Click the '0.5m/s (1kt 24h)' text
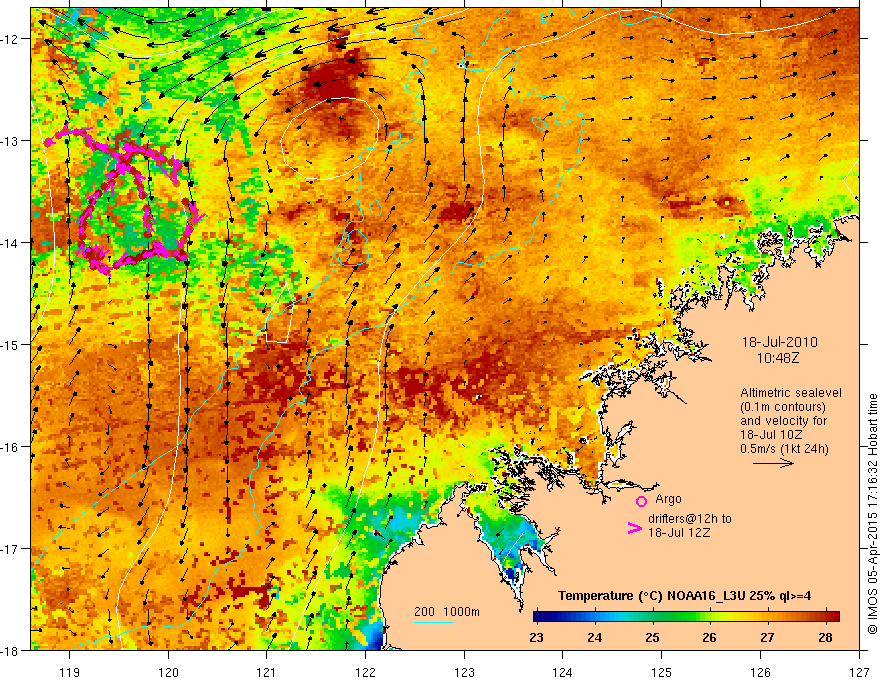 pos(784,449)
